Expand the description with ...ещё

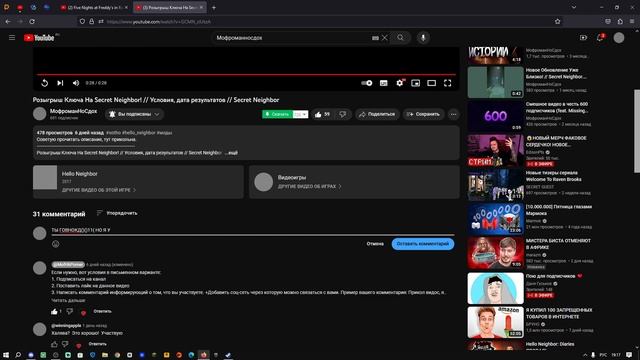click(231, 153)
